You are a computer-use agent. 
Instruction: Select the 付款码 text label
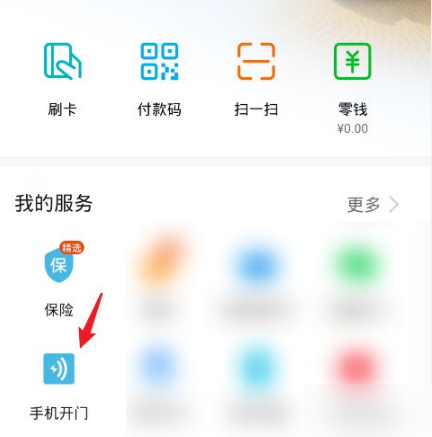pyautogui.click(x=159, y=109)
